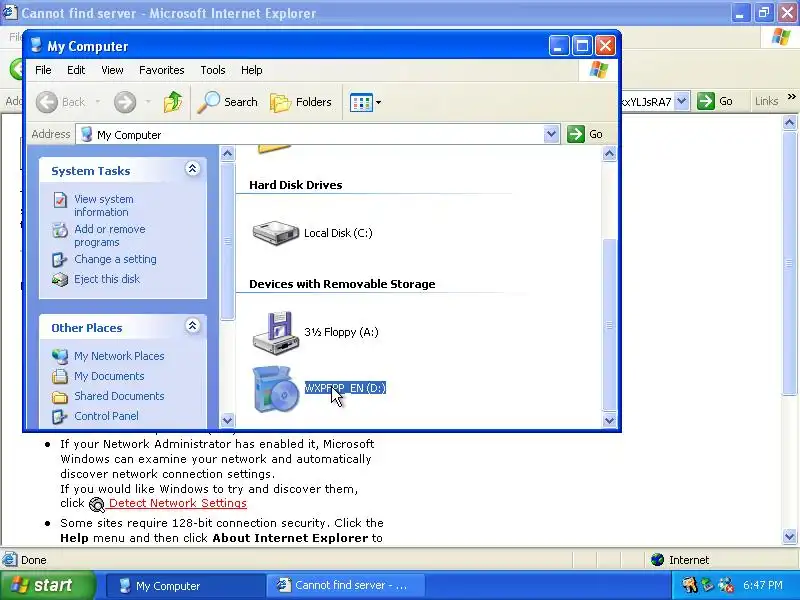
Task: Open Control Panel in Other Places
Action: pos(106,416)
